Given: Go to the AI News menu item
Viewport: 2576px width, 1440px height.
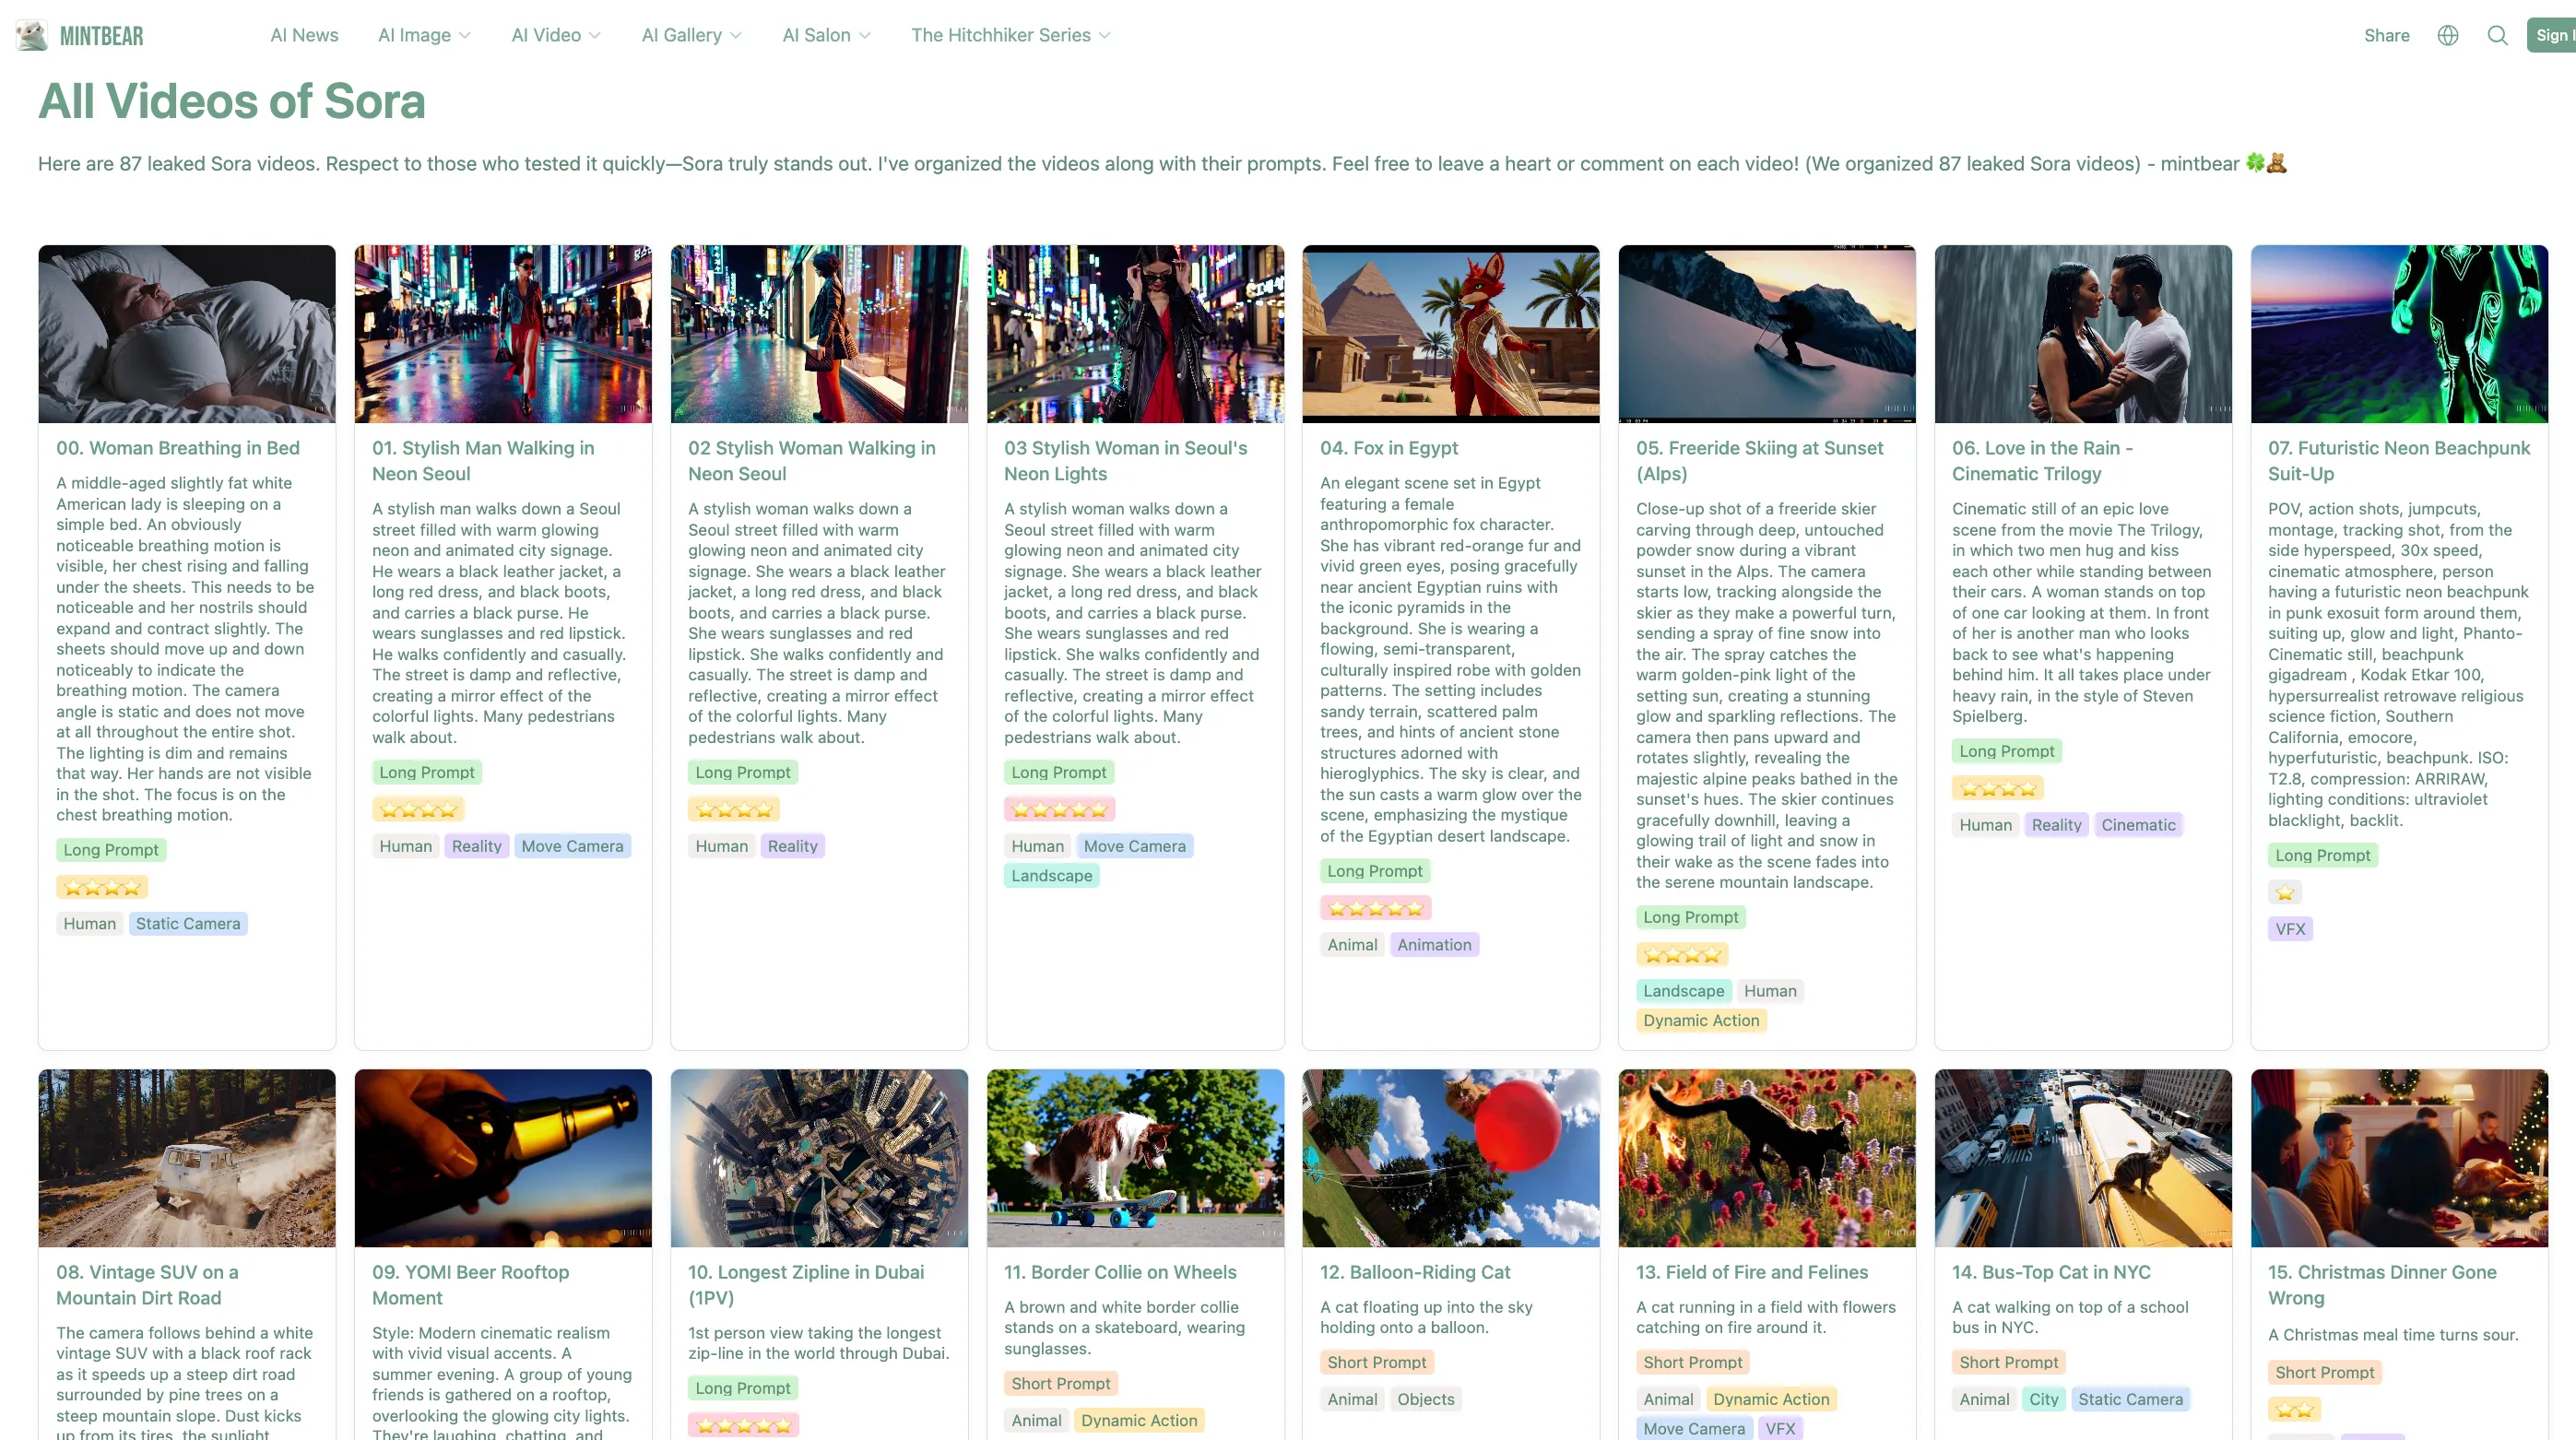Looking at the screenshot, I should pyautogui.click(x=304, y=35).
